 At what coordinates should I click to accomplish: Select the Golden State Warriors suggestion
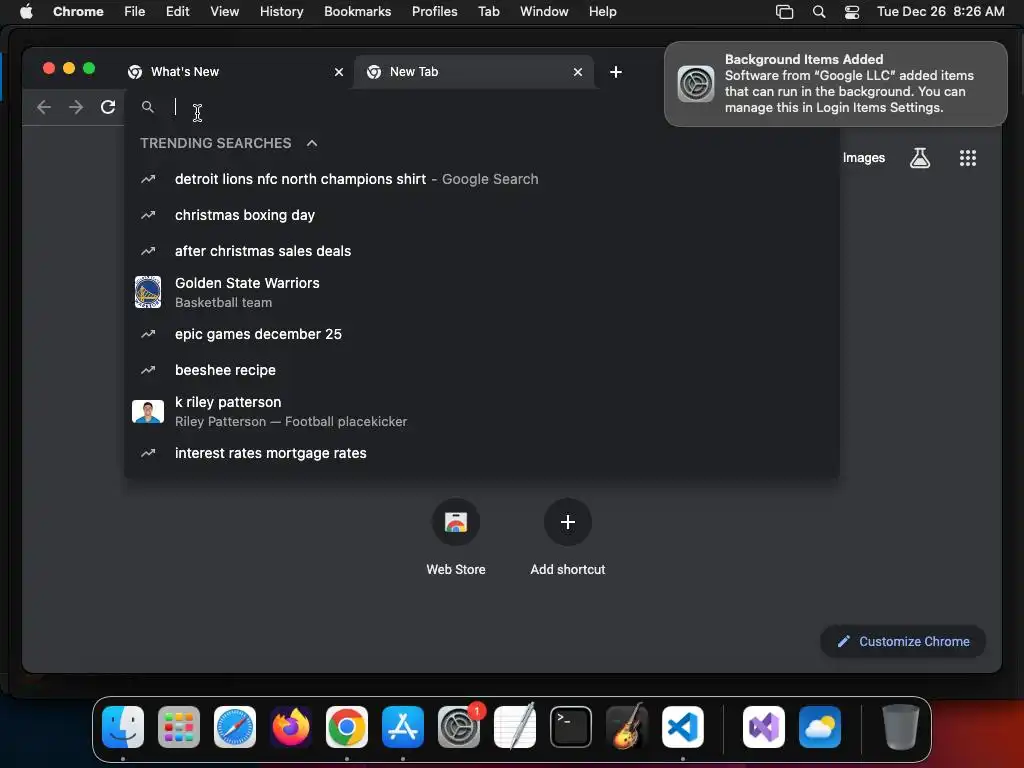click(481, 292)
